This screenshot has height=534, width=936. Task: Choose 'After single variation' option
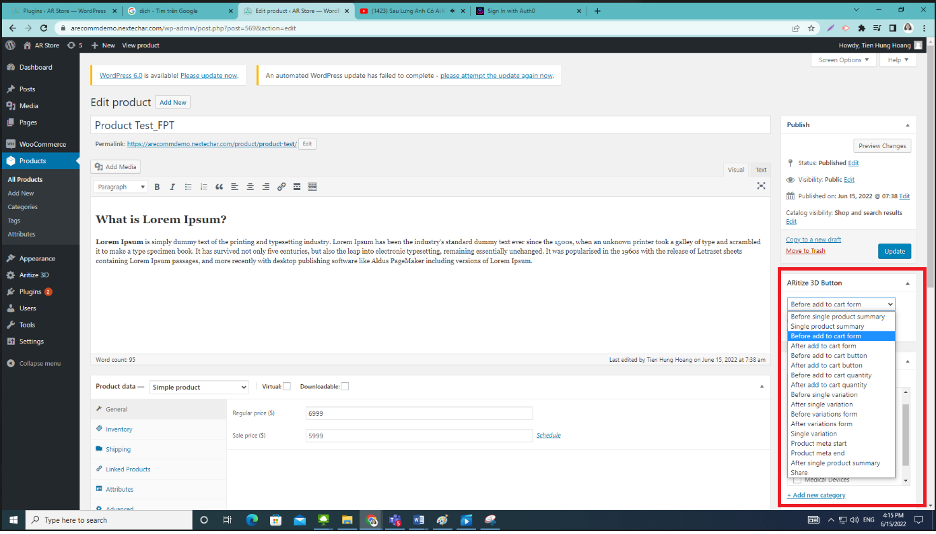click(842, 405)
